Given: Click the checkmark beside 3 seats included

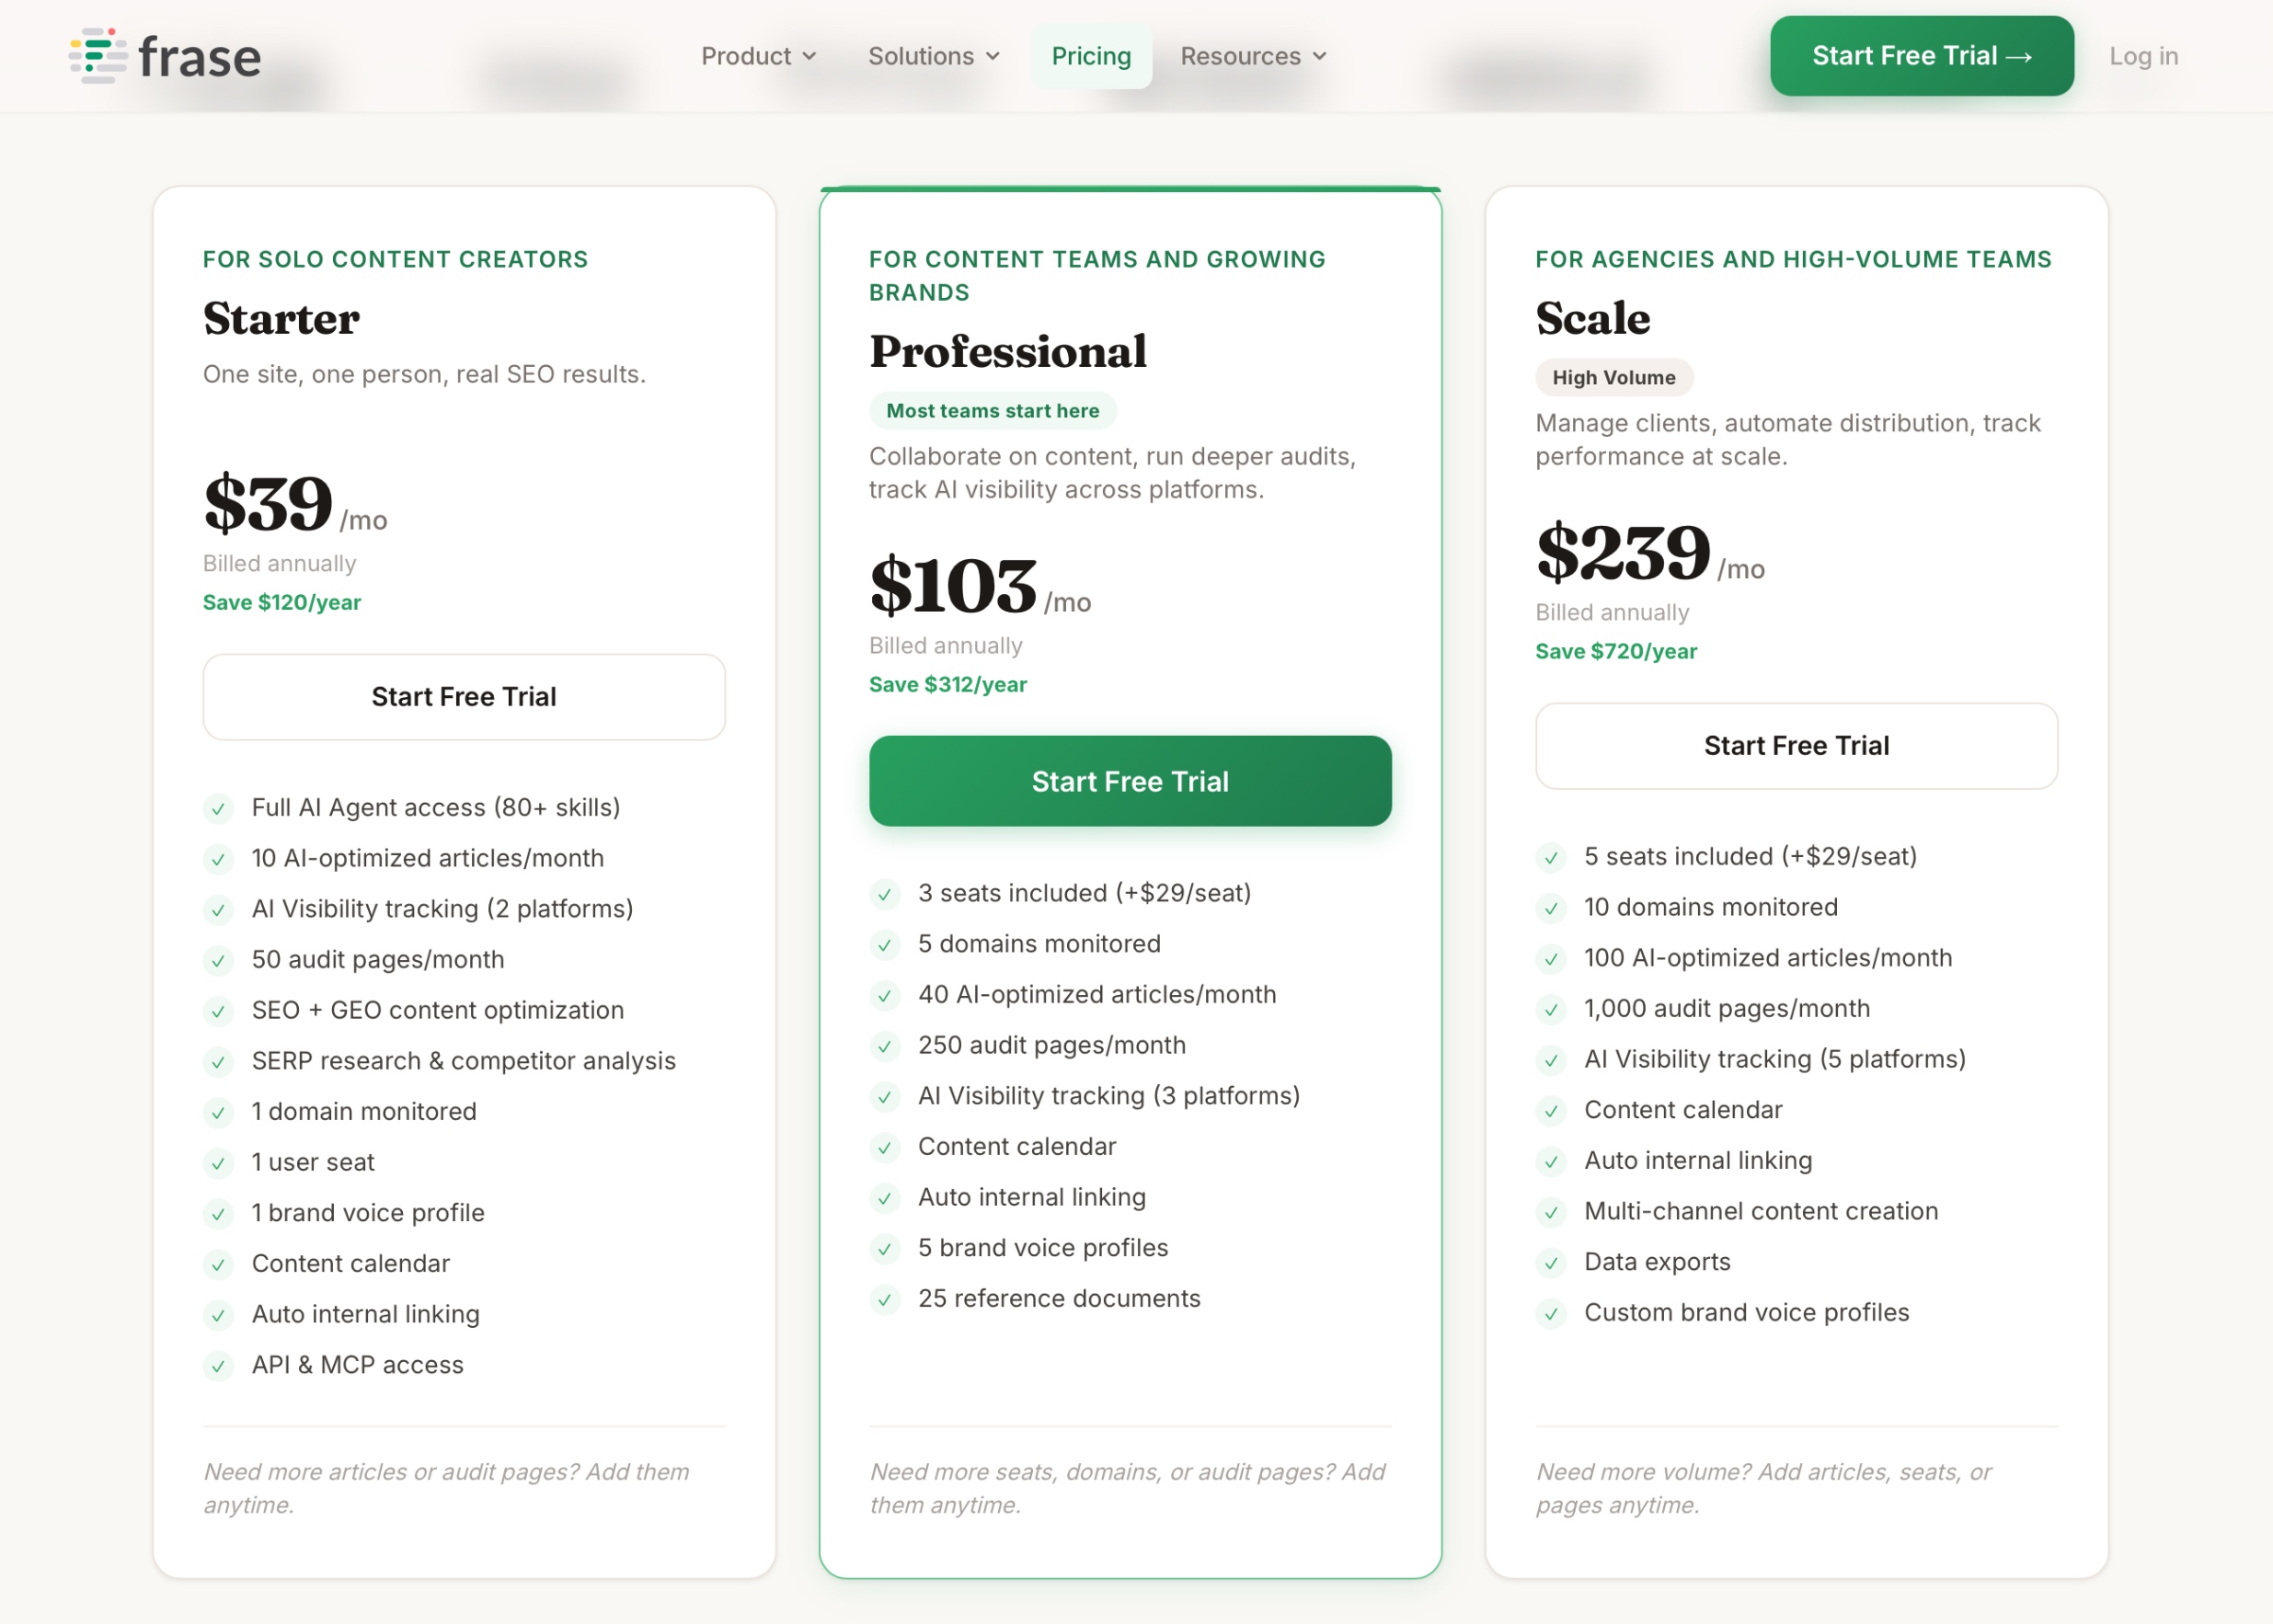Looking at the screenshot, I should click(886, 895).
